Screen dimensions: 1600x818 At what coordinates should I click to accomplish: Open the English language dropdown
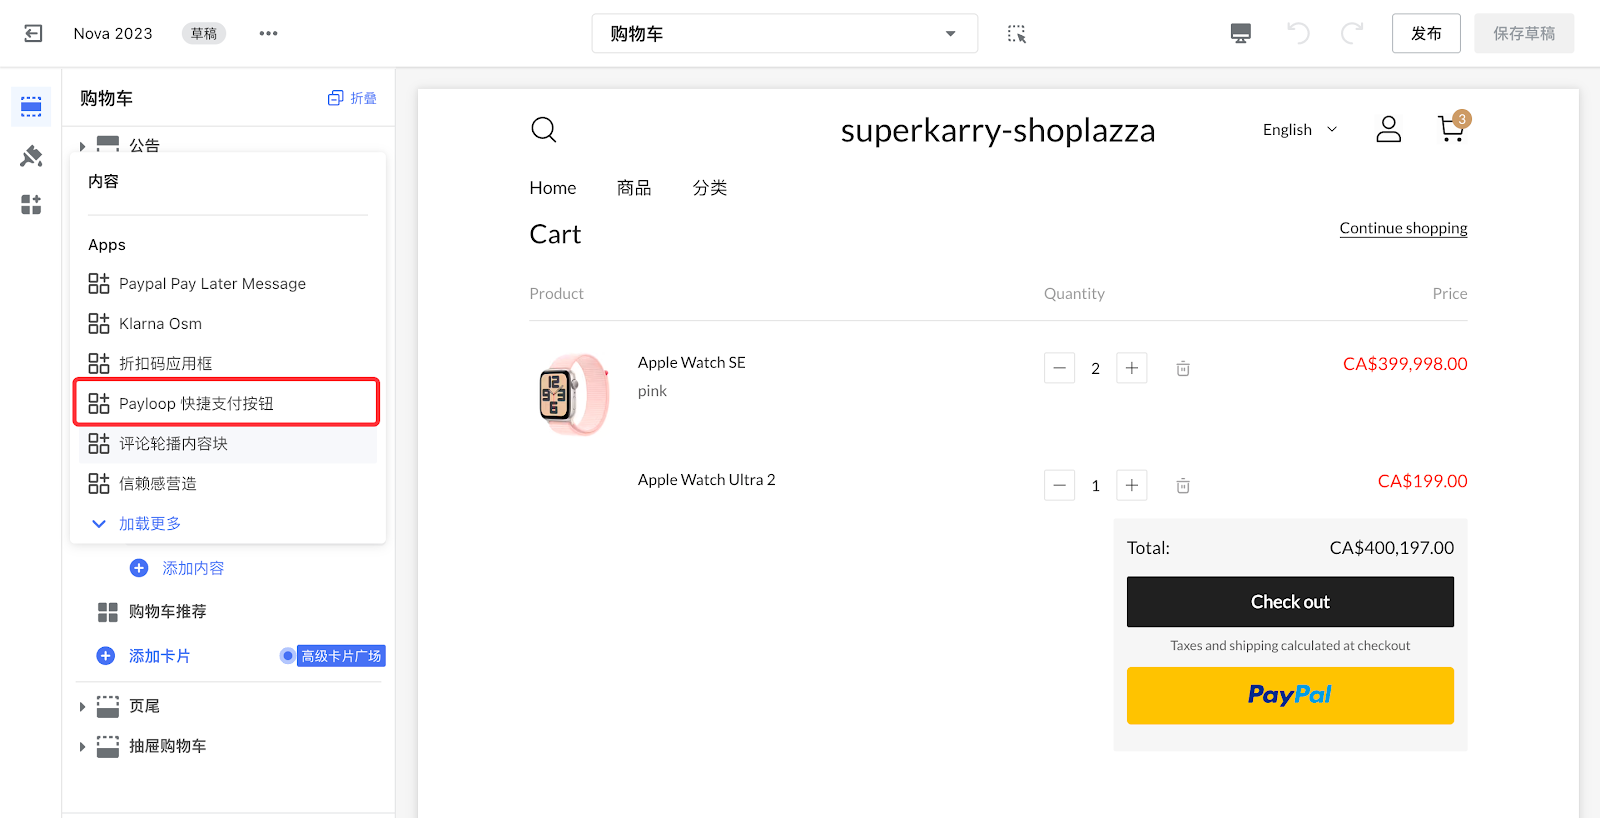click(x=1299, y=130)
